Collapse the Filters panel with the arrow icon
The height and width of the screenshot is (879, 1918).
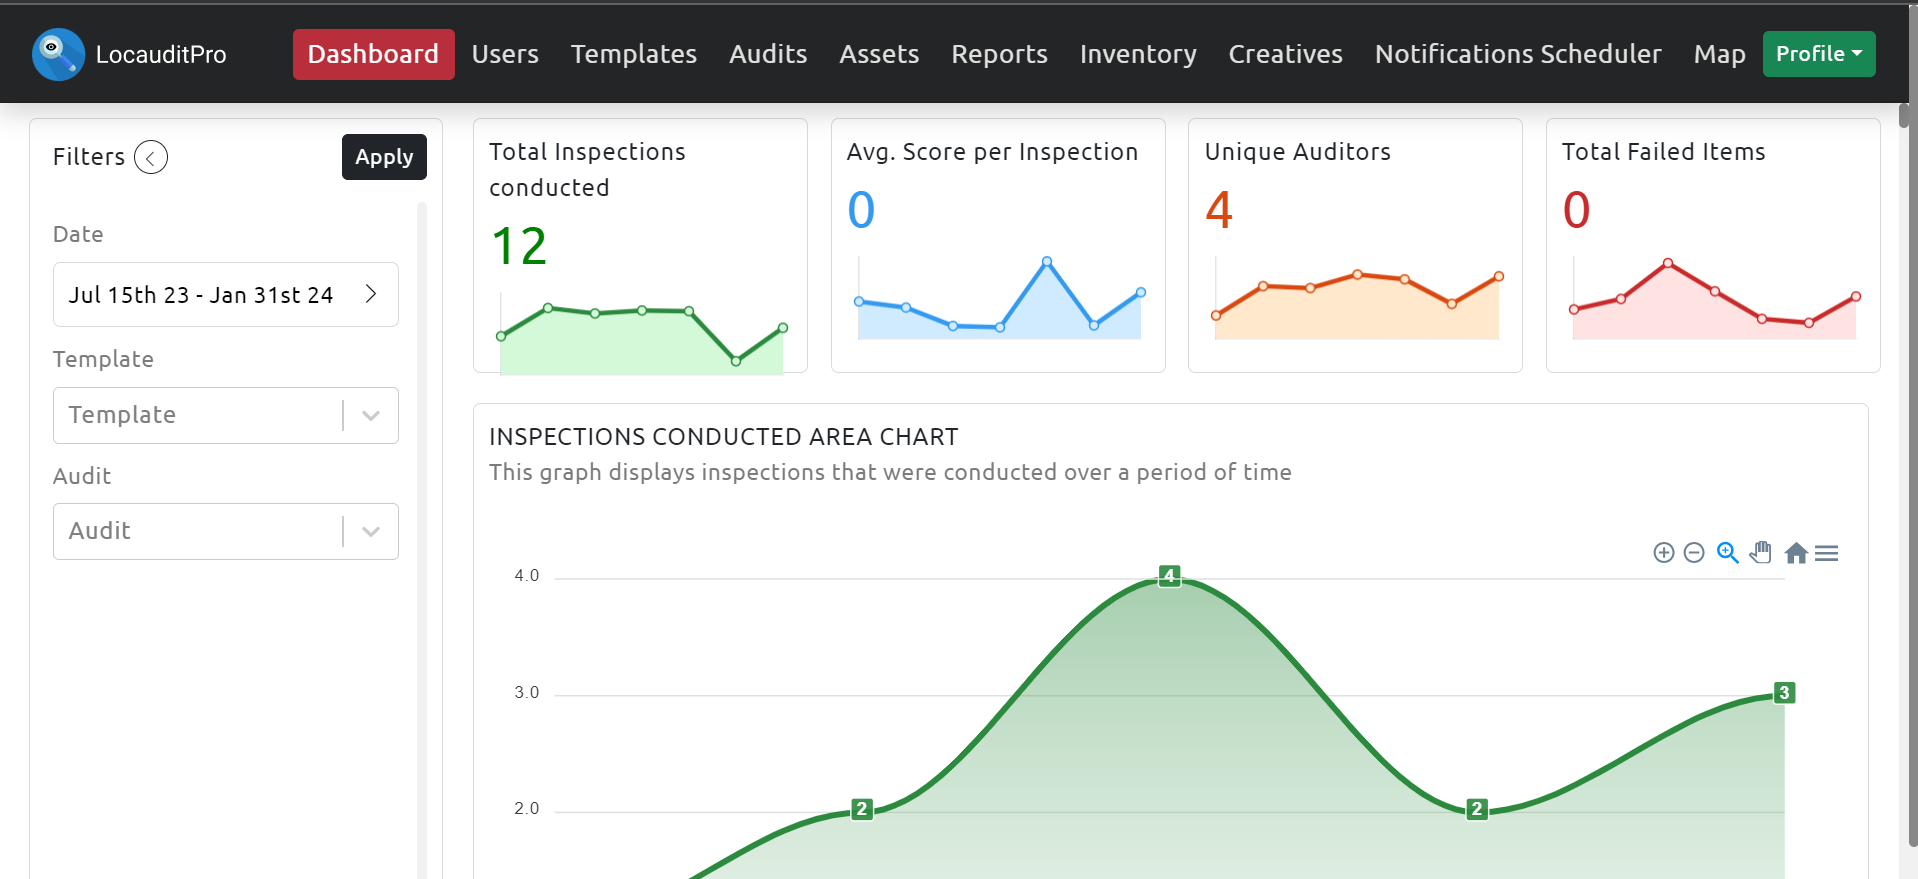(x=151, y=157)
